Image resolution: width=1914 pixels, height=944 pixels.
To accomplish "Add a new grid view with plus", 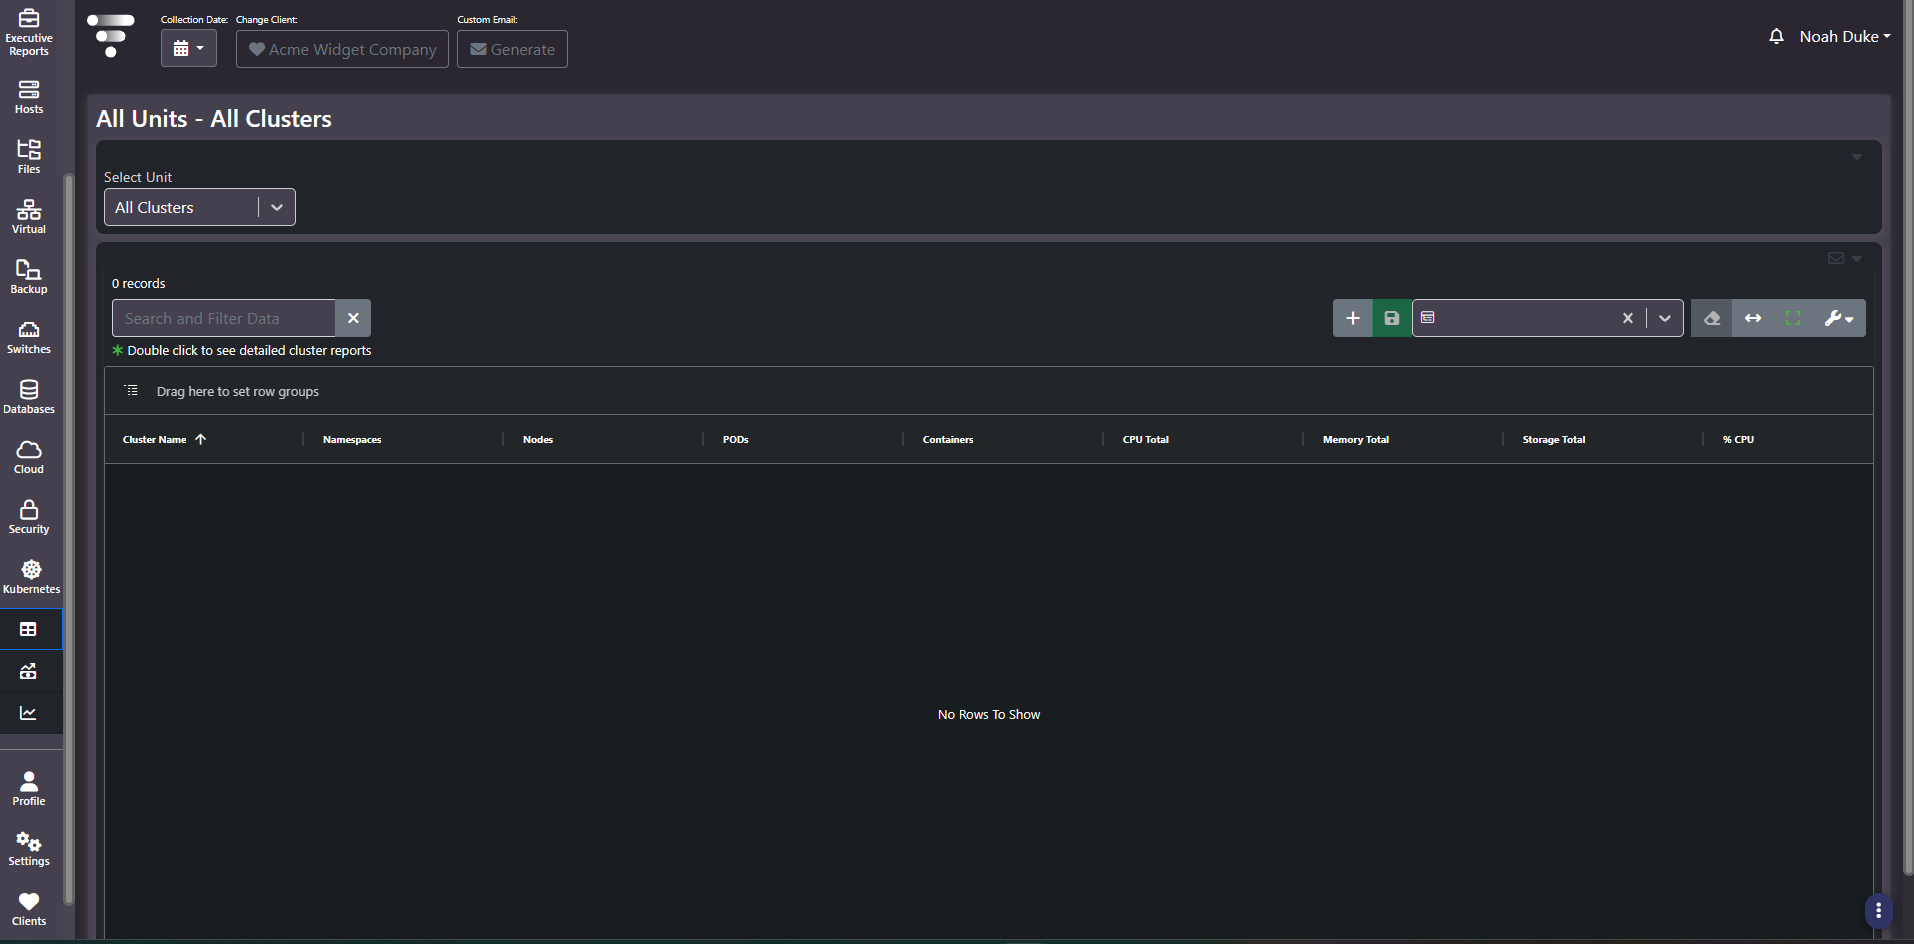I will (x=1352, y=318).
